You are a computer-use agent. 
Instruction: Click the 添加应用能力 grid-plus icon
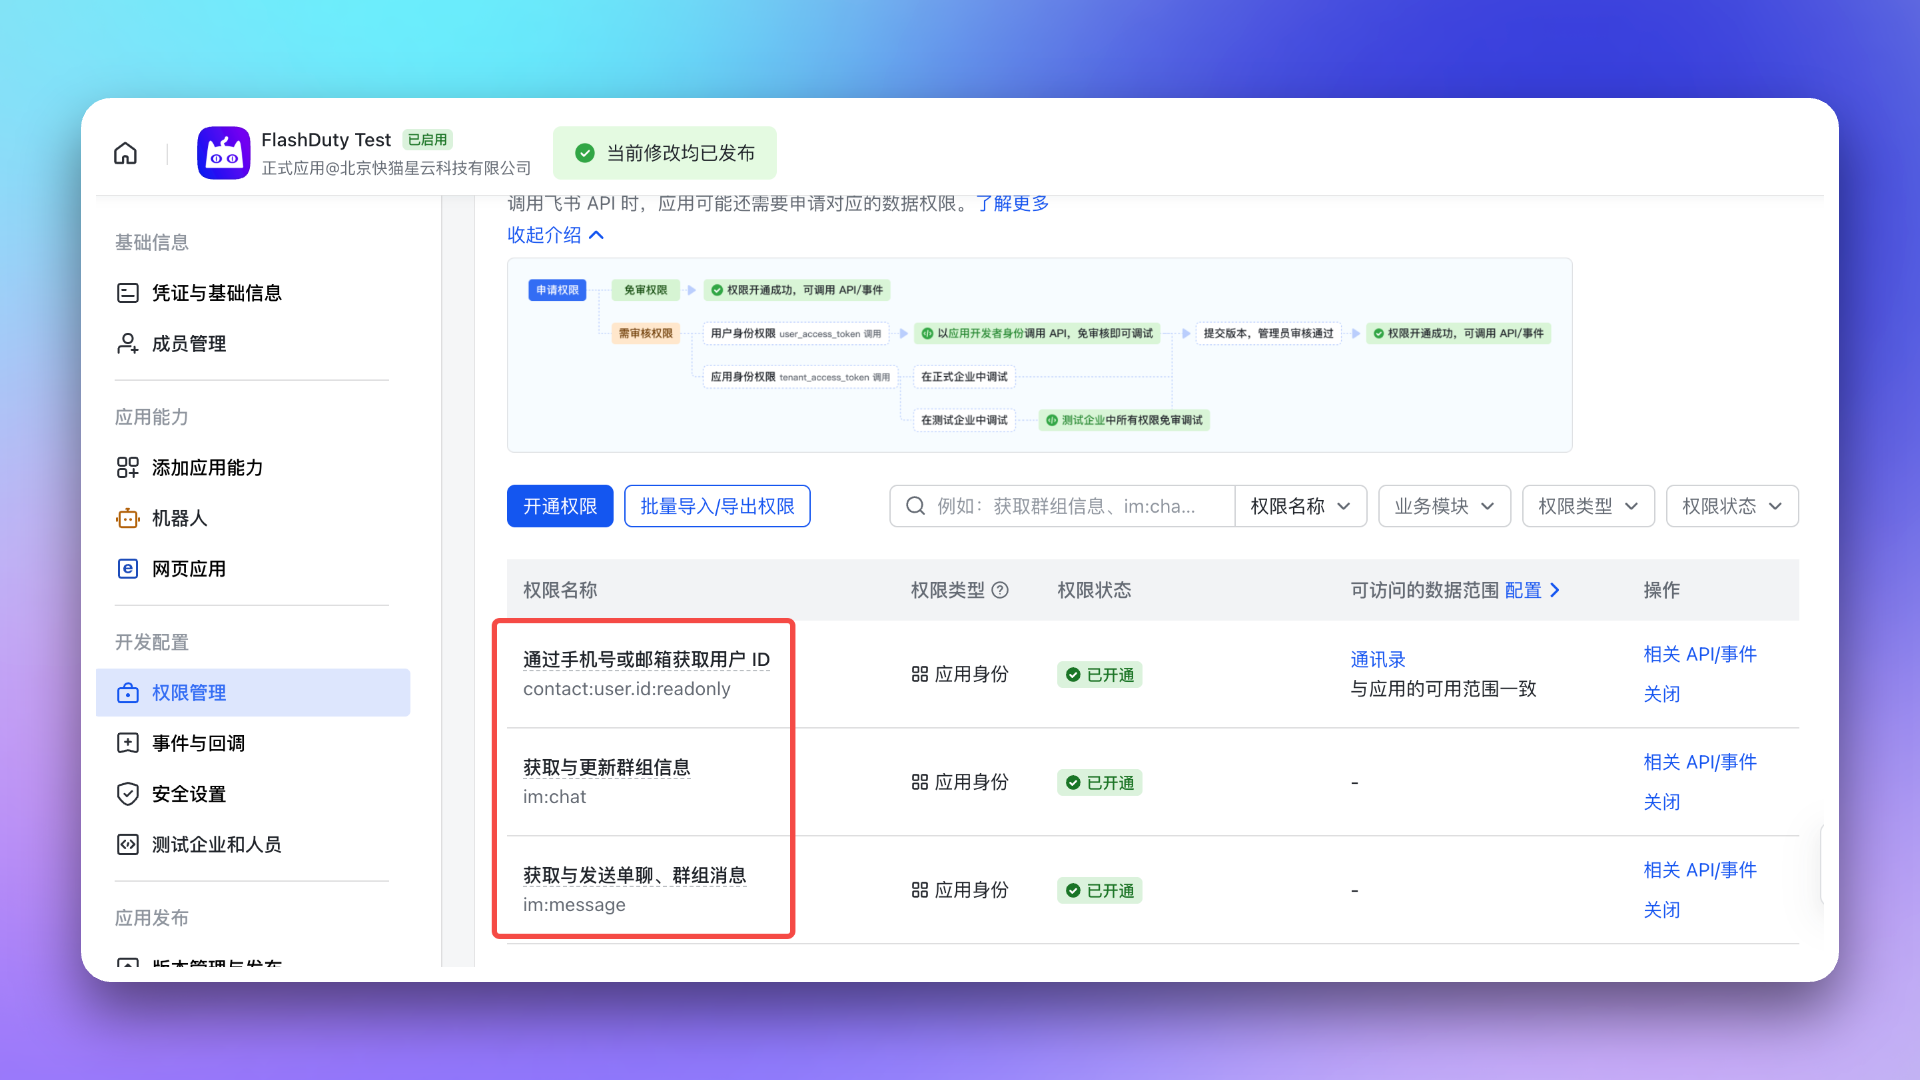tap(128, 468)
